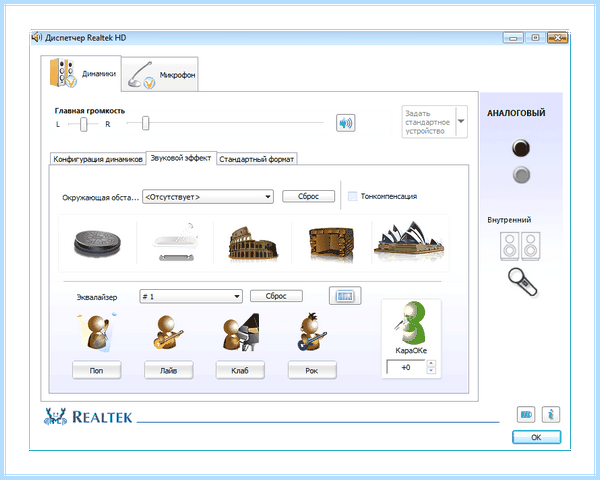Click the Club pianist equalizer figure
Image resolution: width=600 pixels, height=480 pixels.
tap(241, 332)
